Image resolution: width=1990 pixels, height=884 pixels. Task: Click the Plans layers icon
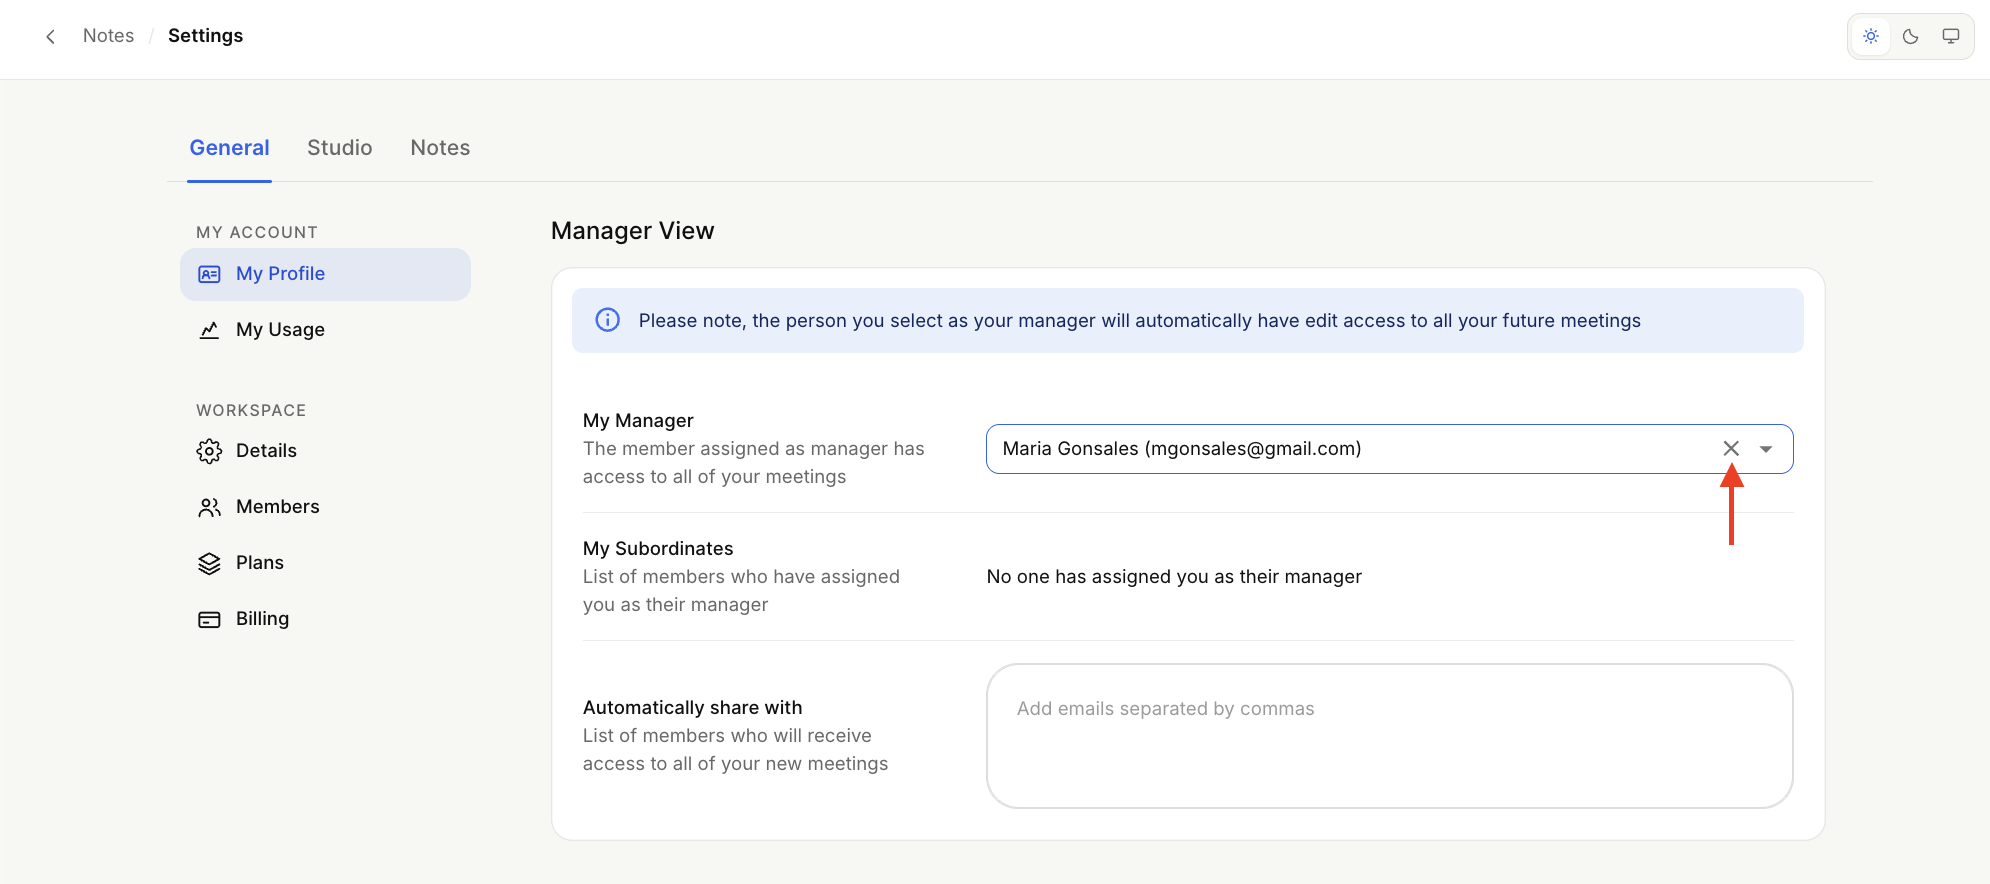pos(209,563)
